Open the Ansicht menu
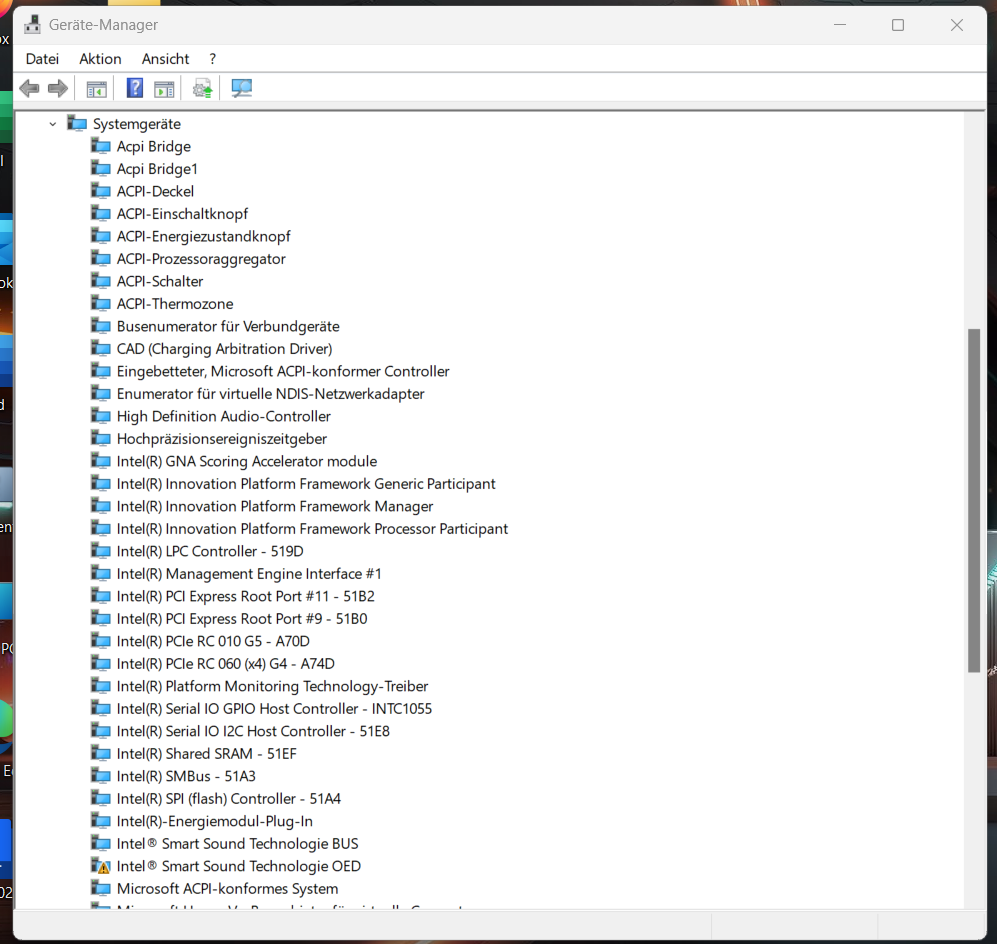This screenshot has width=997, height=944. (165, 58)
